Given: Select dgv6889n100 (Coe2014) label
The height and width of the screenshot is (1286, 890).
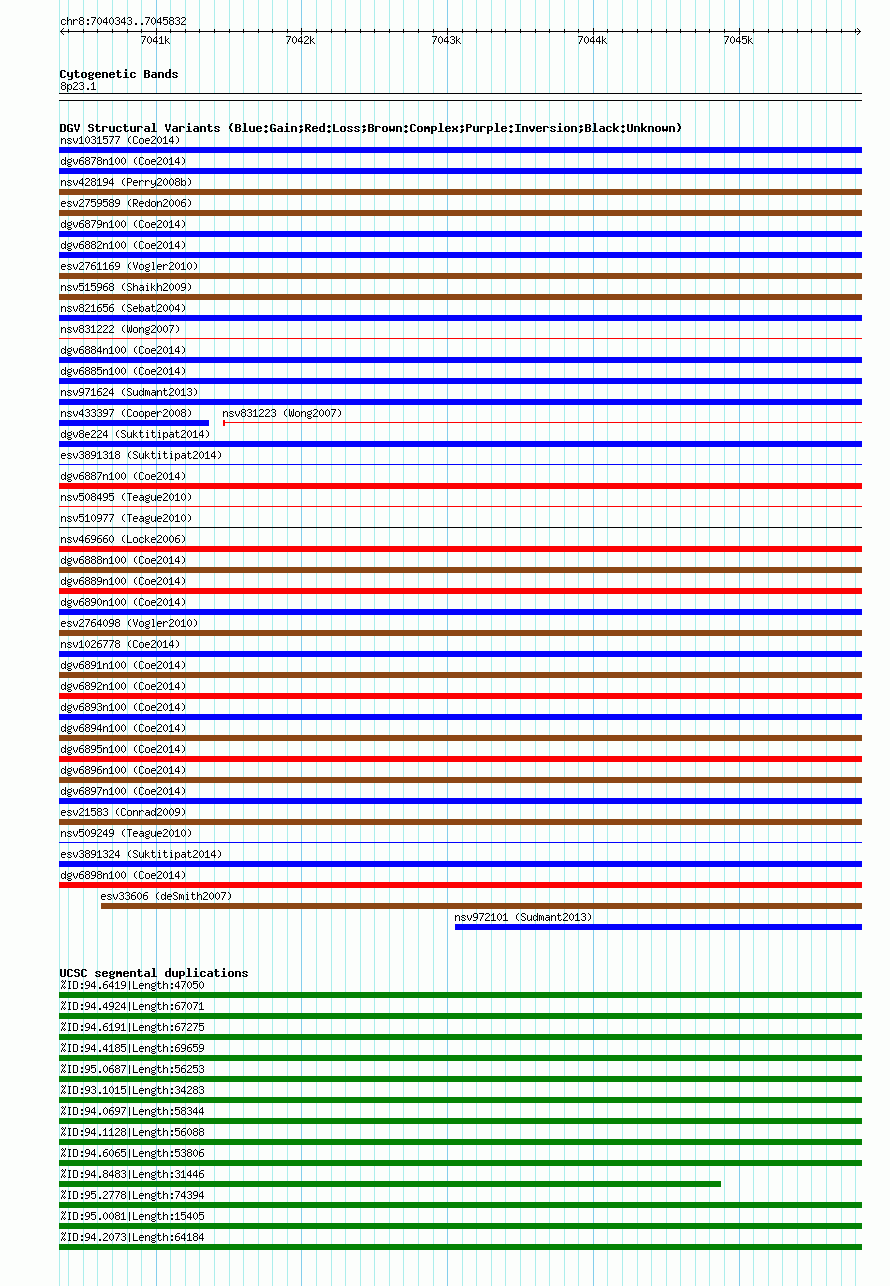Looking at the screenshot, I should tap(123, 581).
